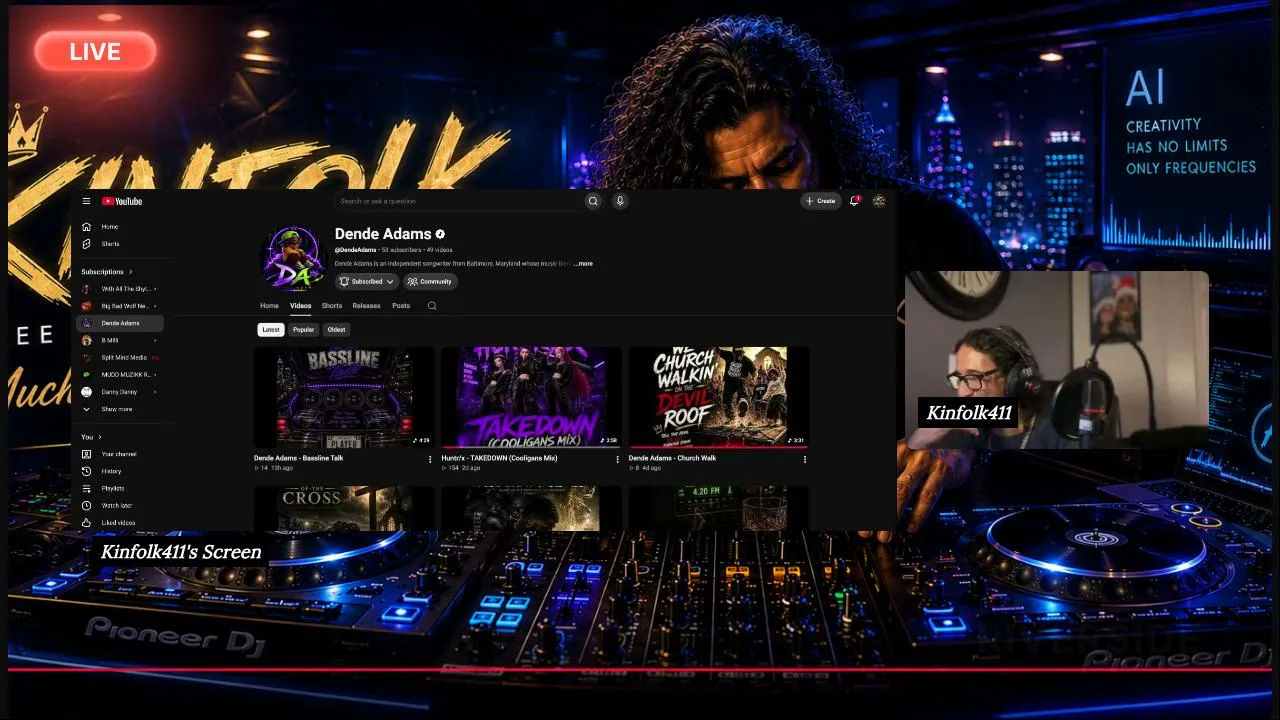Viewport: 1280px width, 720px height.
Task: Open the With All The Shyt subscription avatar
Action: [87, 289]
